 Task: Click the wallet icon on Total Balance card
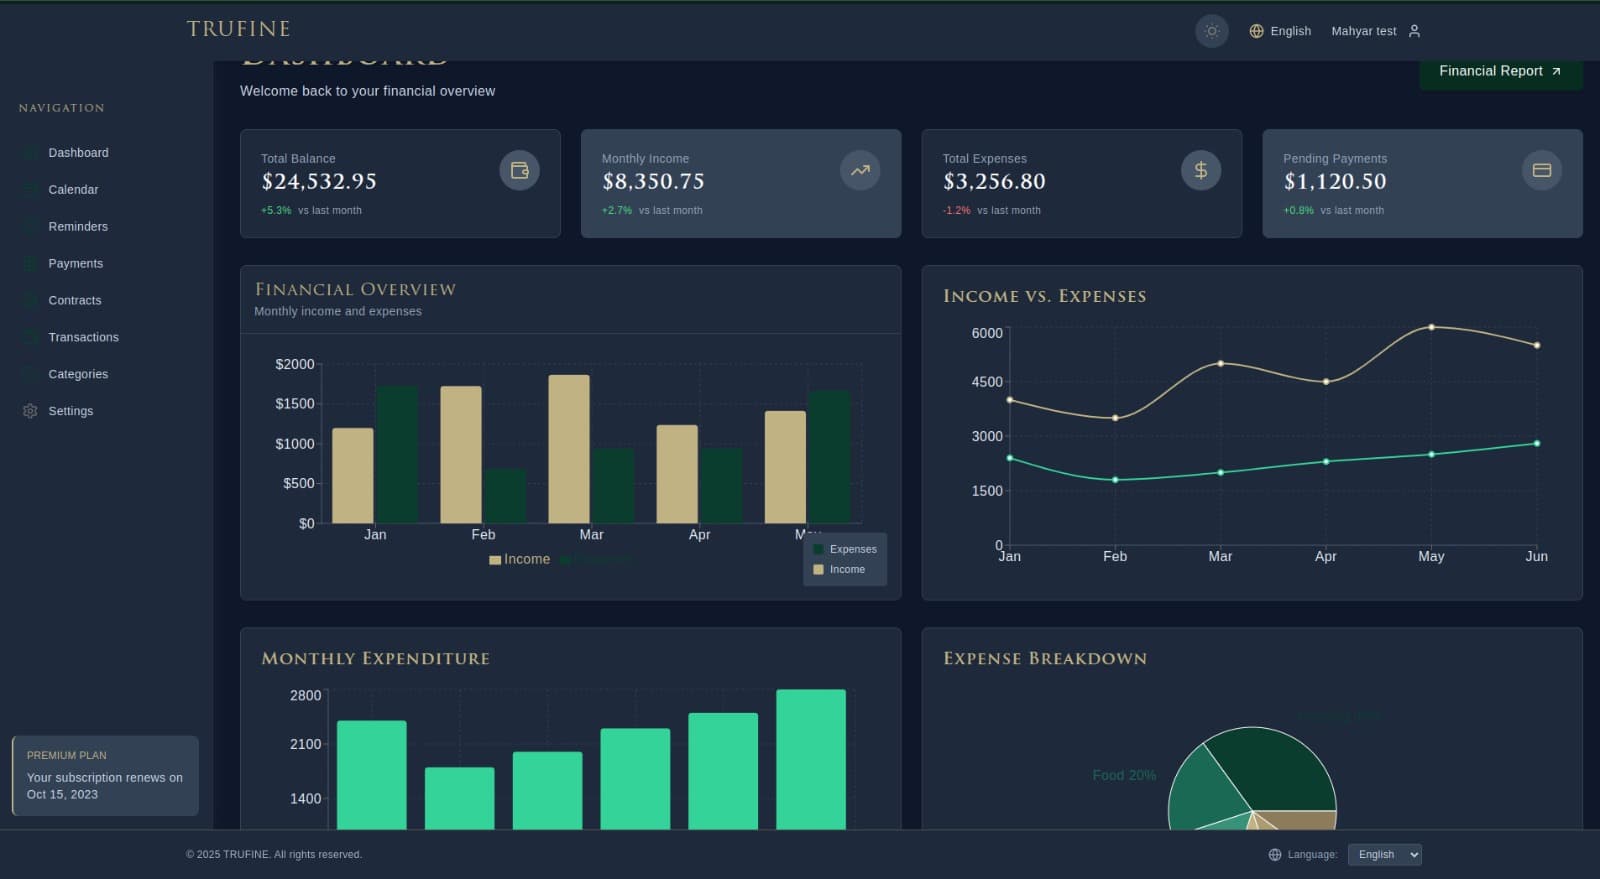coord(519,171)
